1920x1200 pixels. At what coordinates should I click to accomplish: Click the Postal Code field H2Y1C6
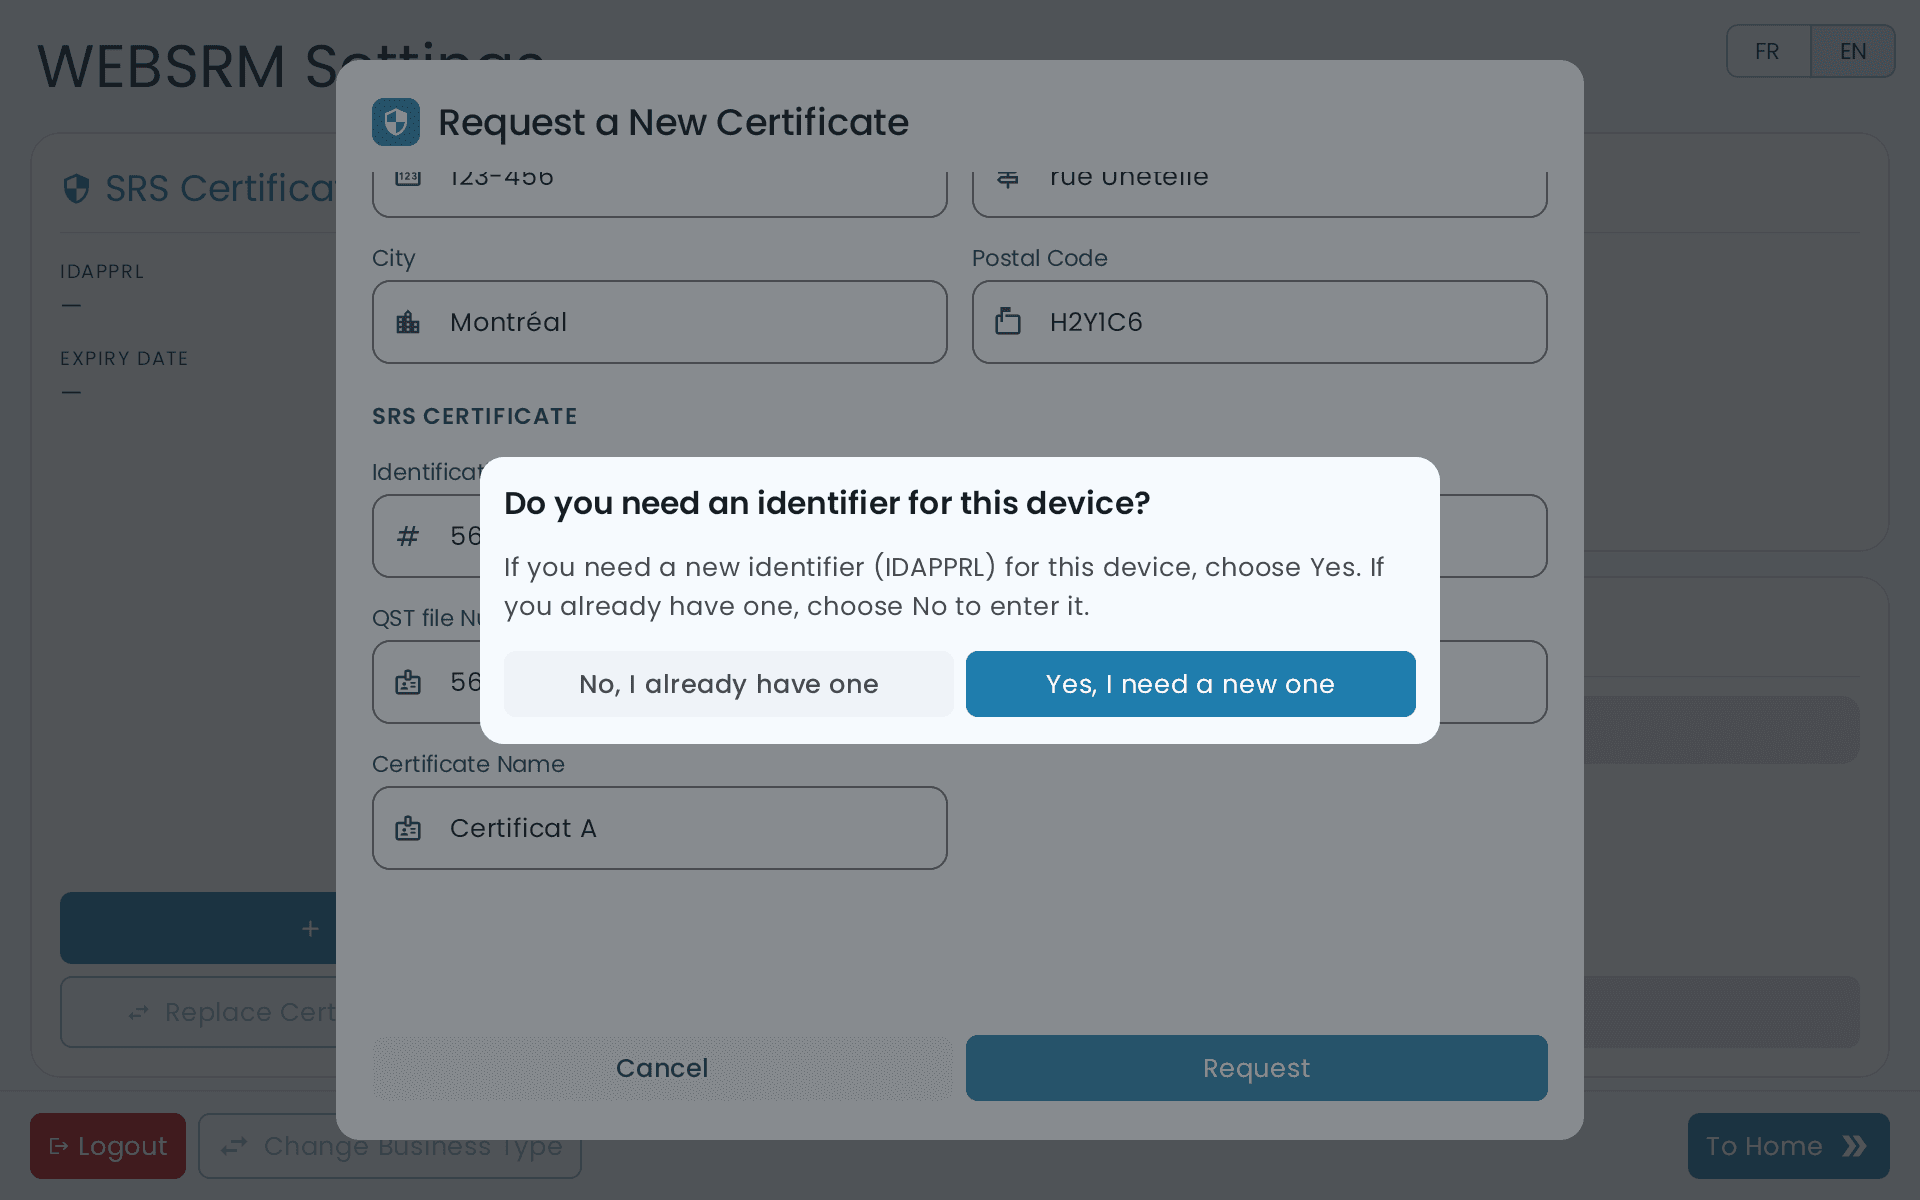[x=1260, y=322]
